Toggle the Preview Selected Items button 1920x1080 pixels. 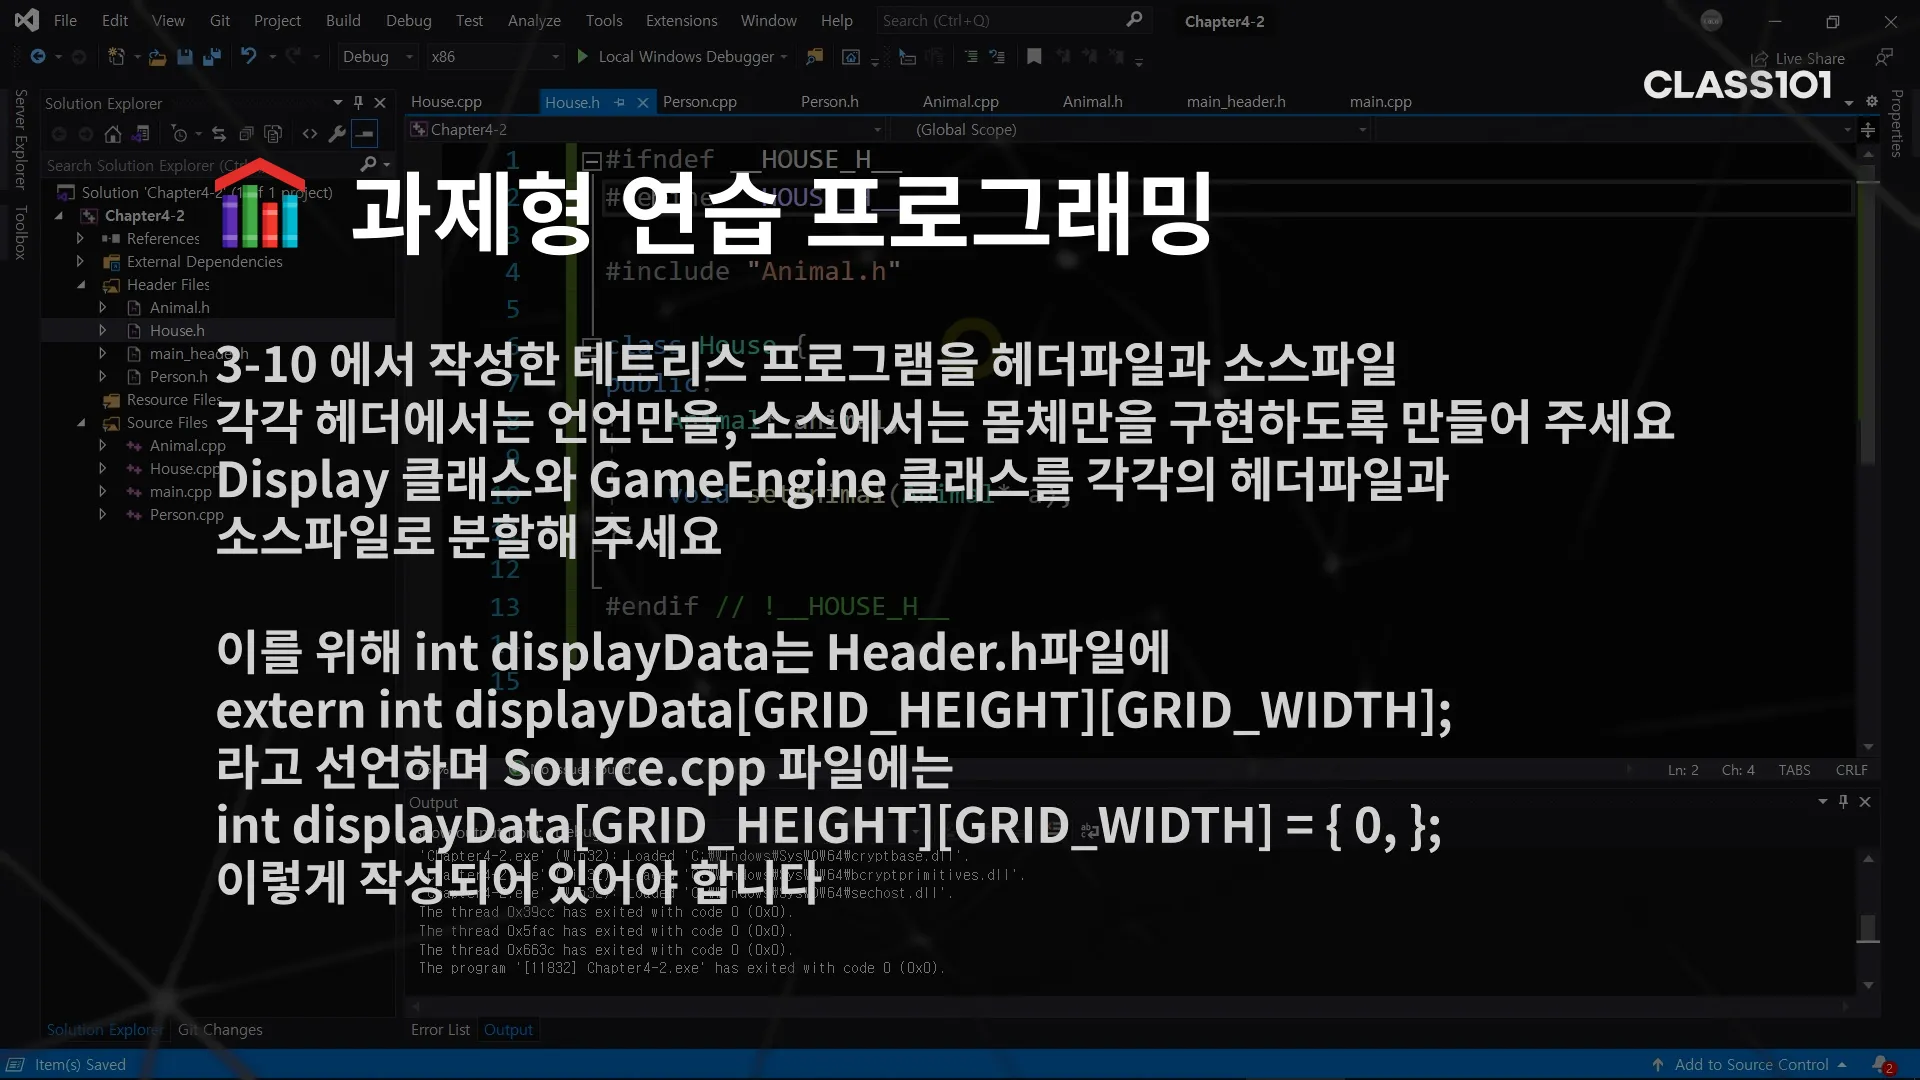[365, 134]
